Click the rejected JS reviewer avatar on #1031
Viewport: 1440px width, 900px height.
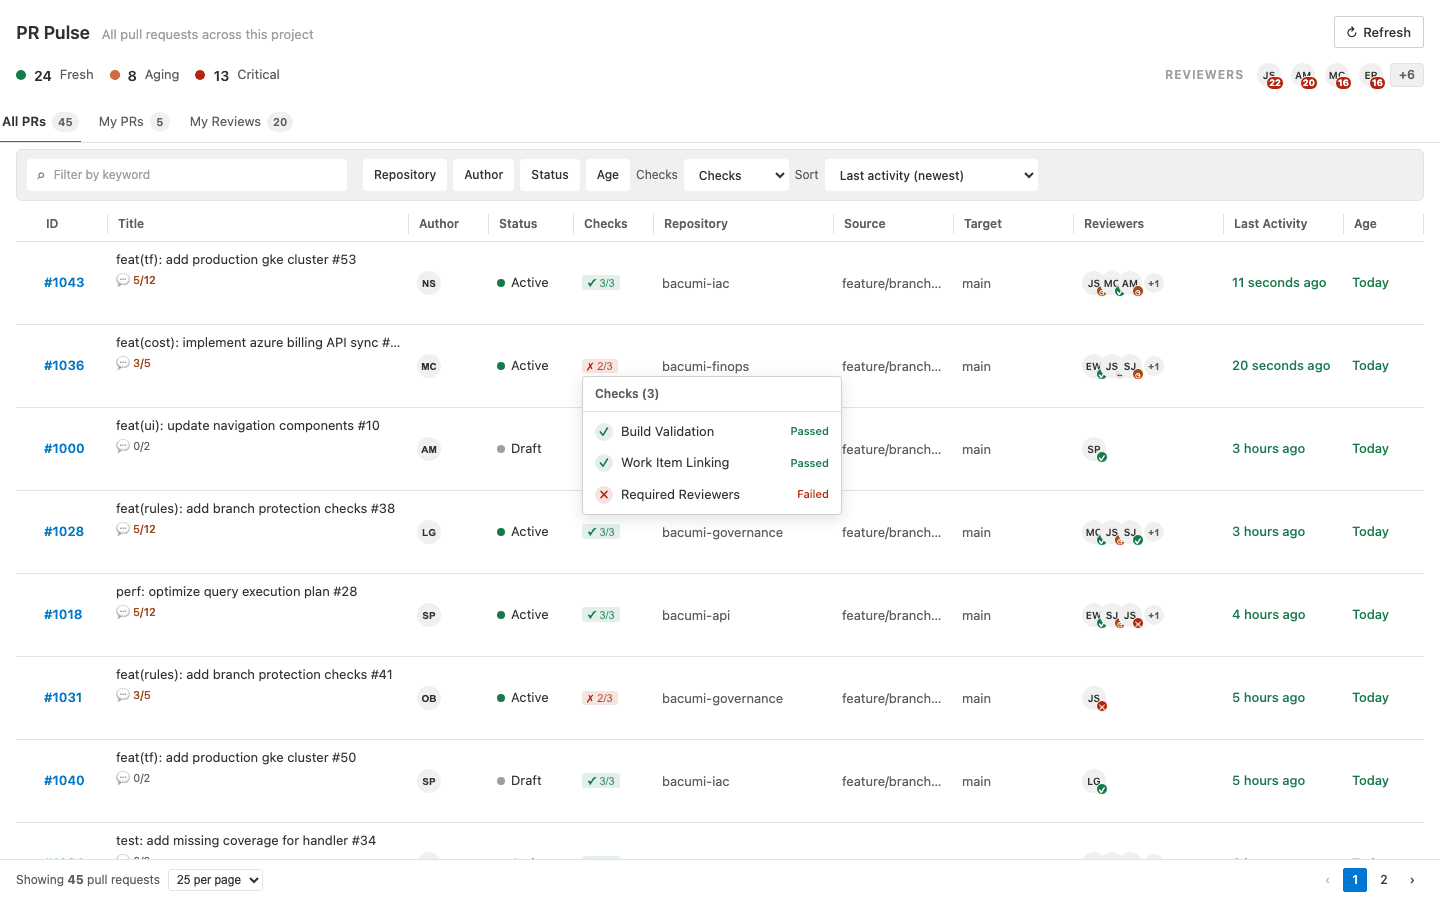coord(1094,698)
